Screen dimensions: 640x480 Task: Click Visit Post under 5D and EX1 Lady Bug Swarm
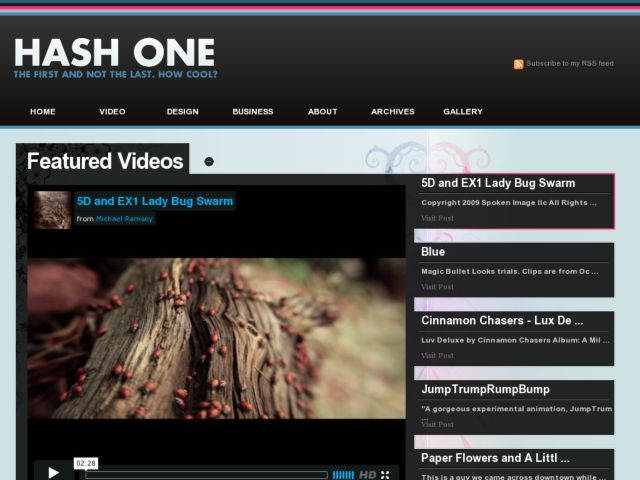437,218
